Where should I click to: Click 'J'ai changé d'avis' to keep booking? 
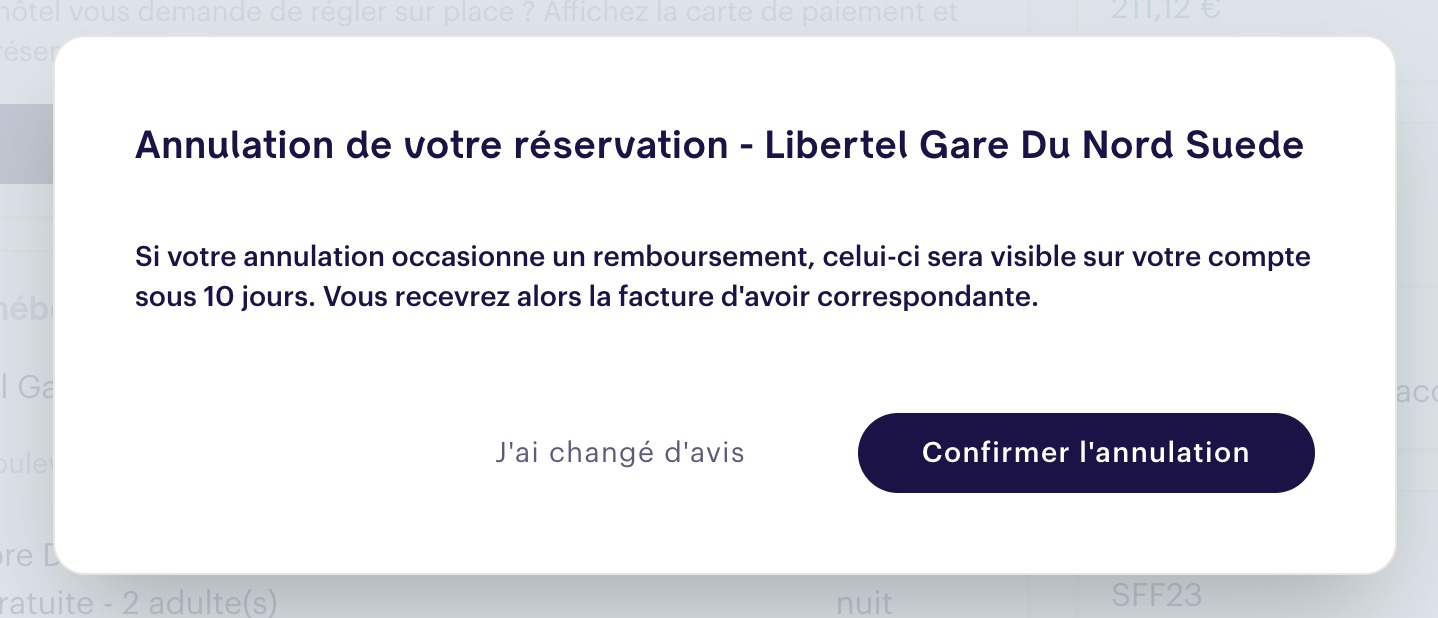pyautogui.click(x=619, y=452)
